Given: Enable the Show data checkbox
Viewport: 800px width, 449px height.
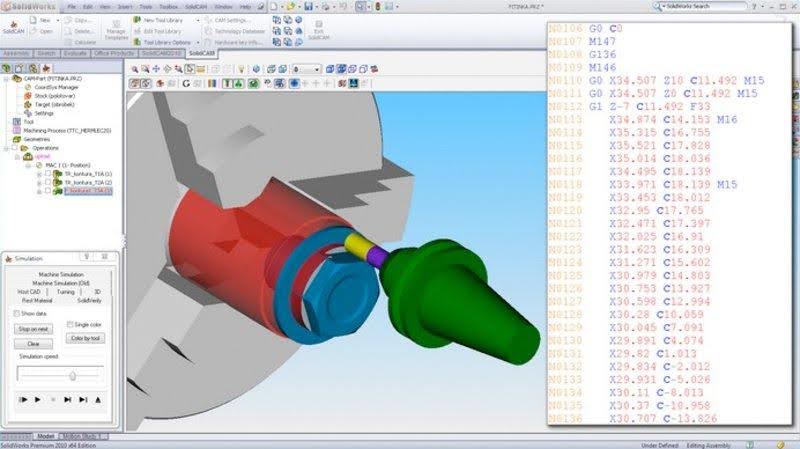Looking at the screenshot, I should click(x=18, y=313).
